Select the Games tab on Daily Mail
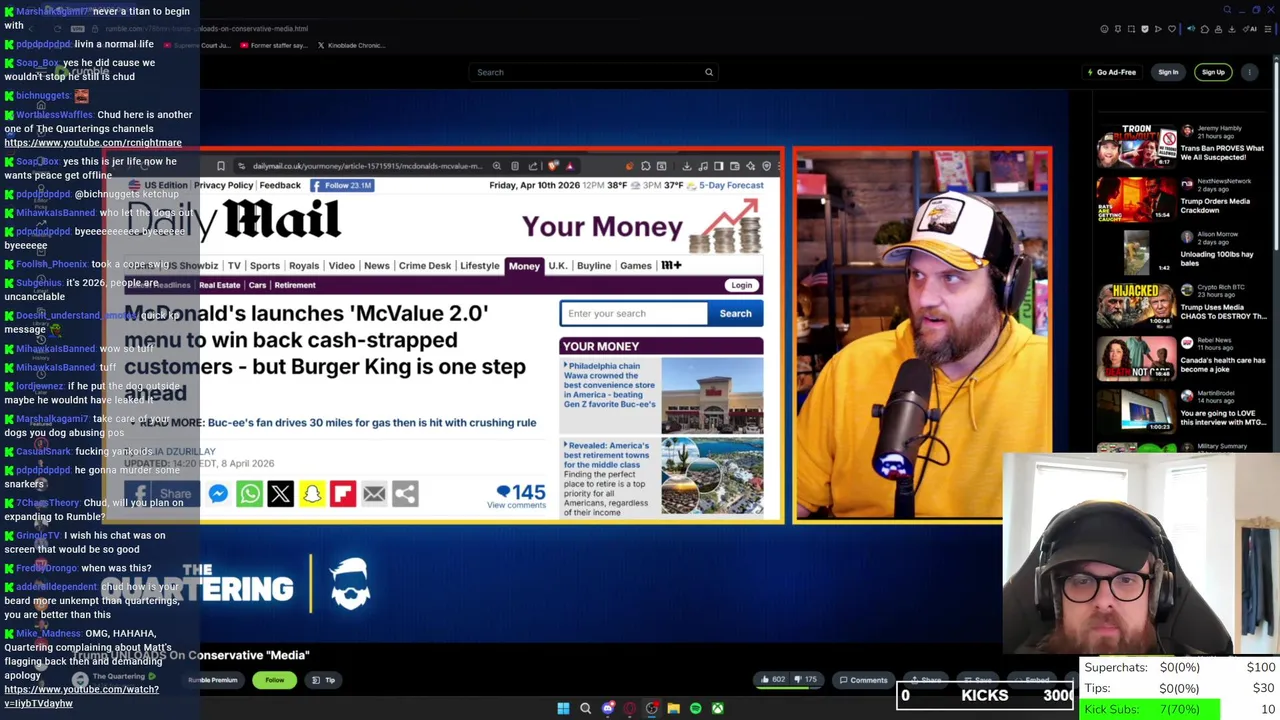The width and height of the screenshot is (1280, 720). point(636,266)
